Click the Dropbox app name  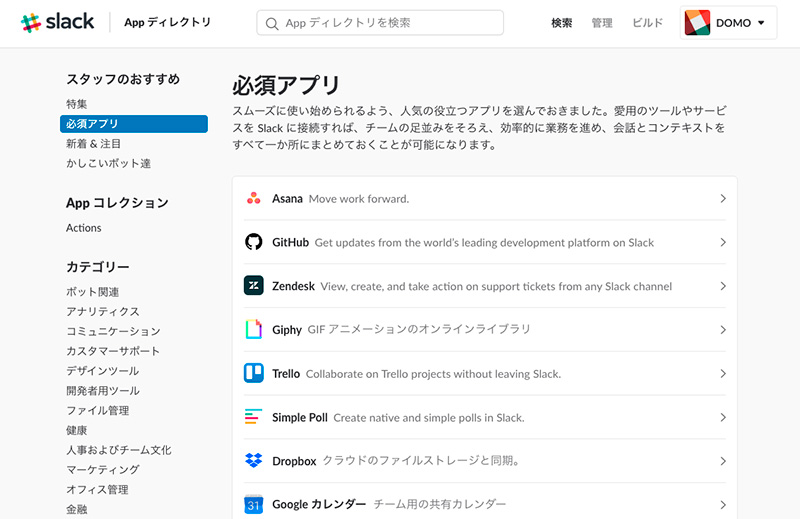pyautogui.click(x=294, y=461)
